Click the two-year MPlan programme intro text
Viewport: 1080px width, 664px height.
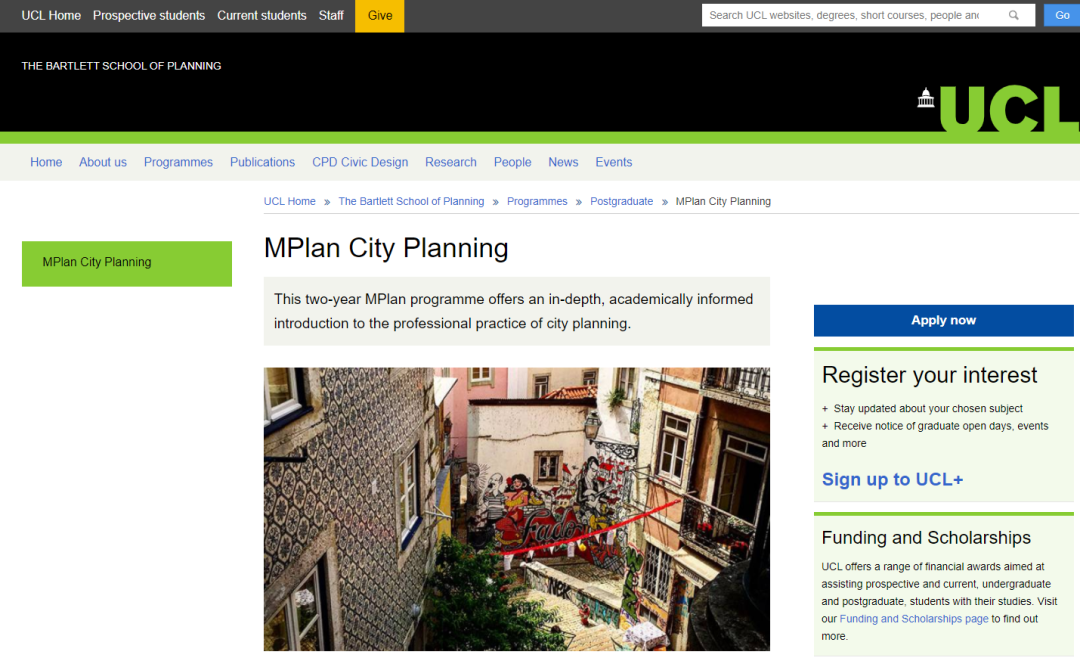[x=514, y=311]
